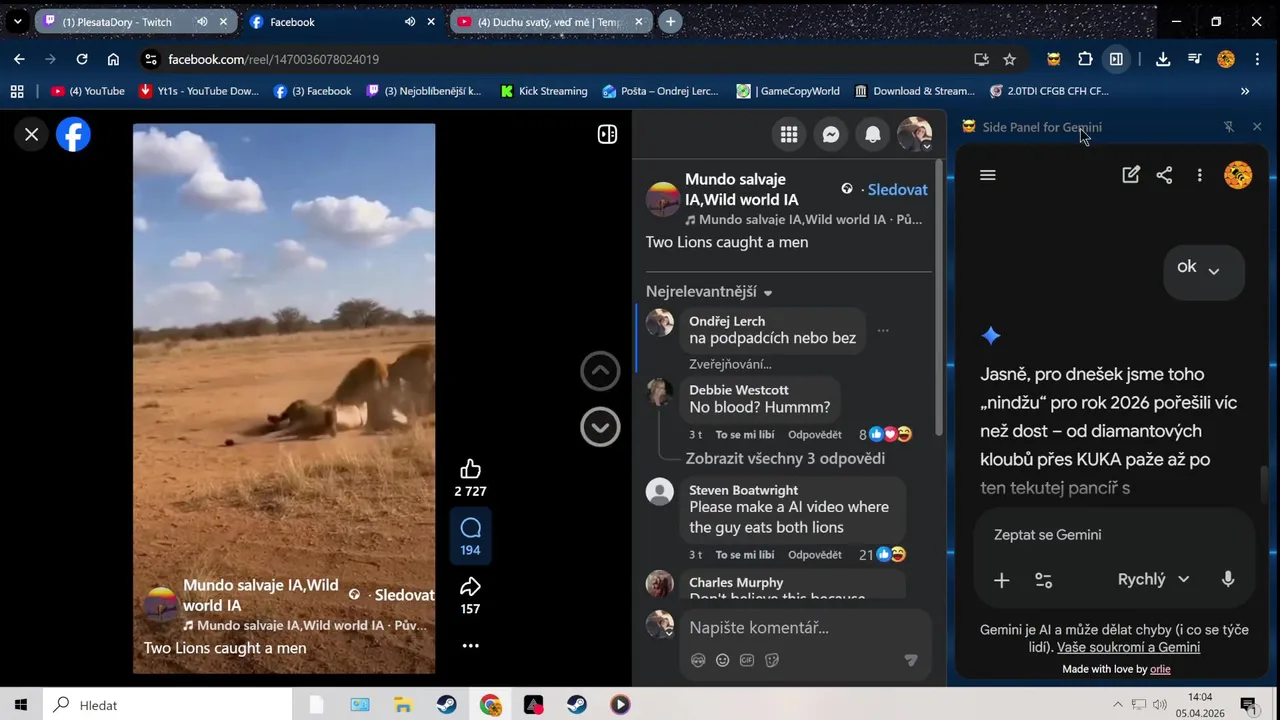Share the Gemini conversation
This screenshot has width=1280, height=720.
(1164, 175)
